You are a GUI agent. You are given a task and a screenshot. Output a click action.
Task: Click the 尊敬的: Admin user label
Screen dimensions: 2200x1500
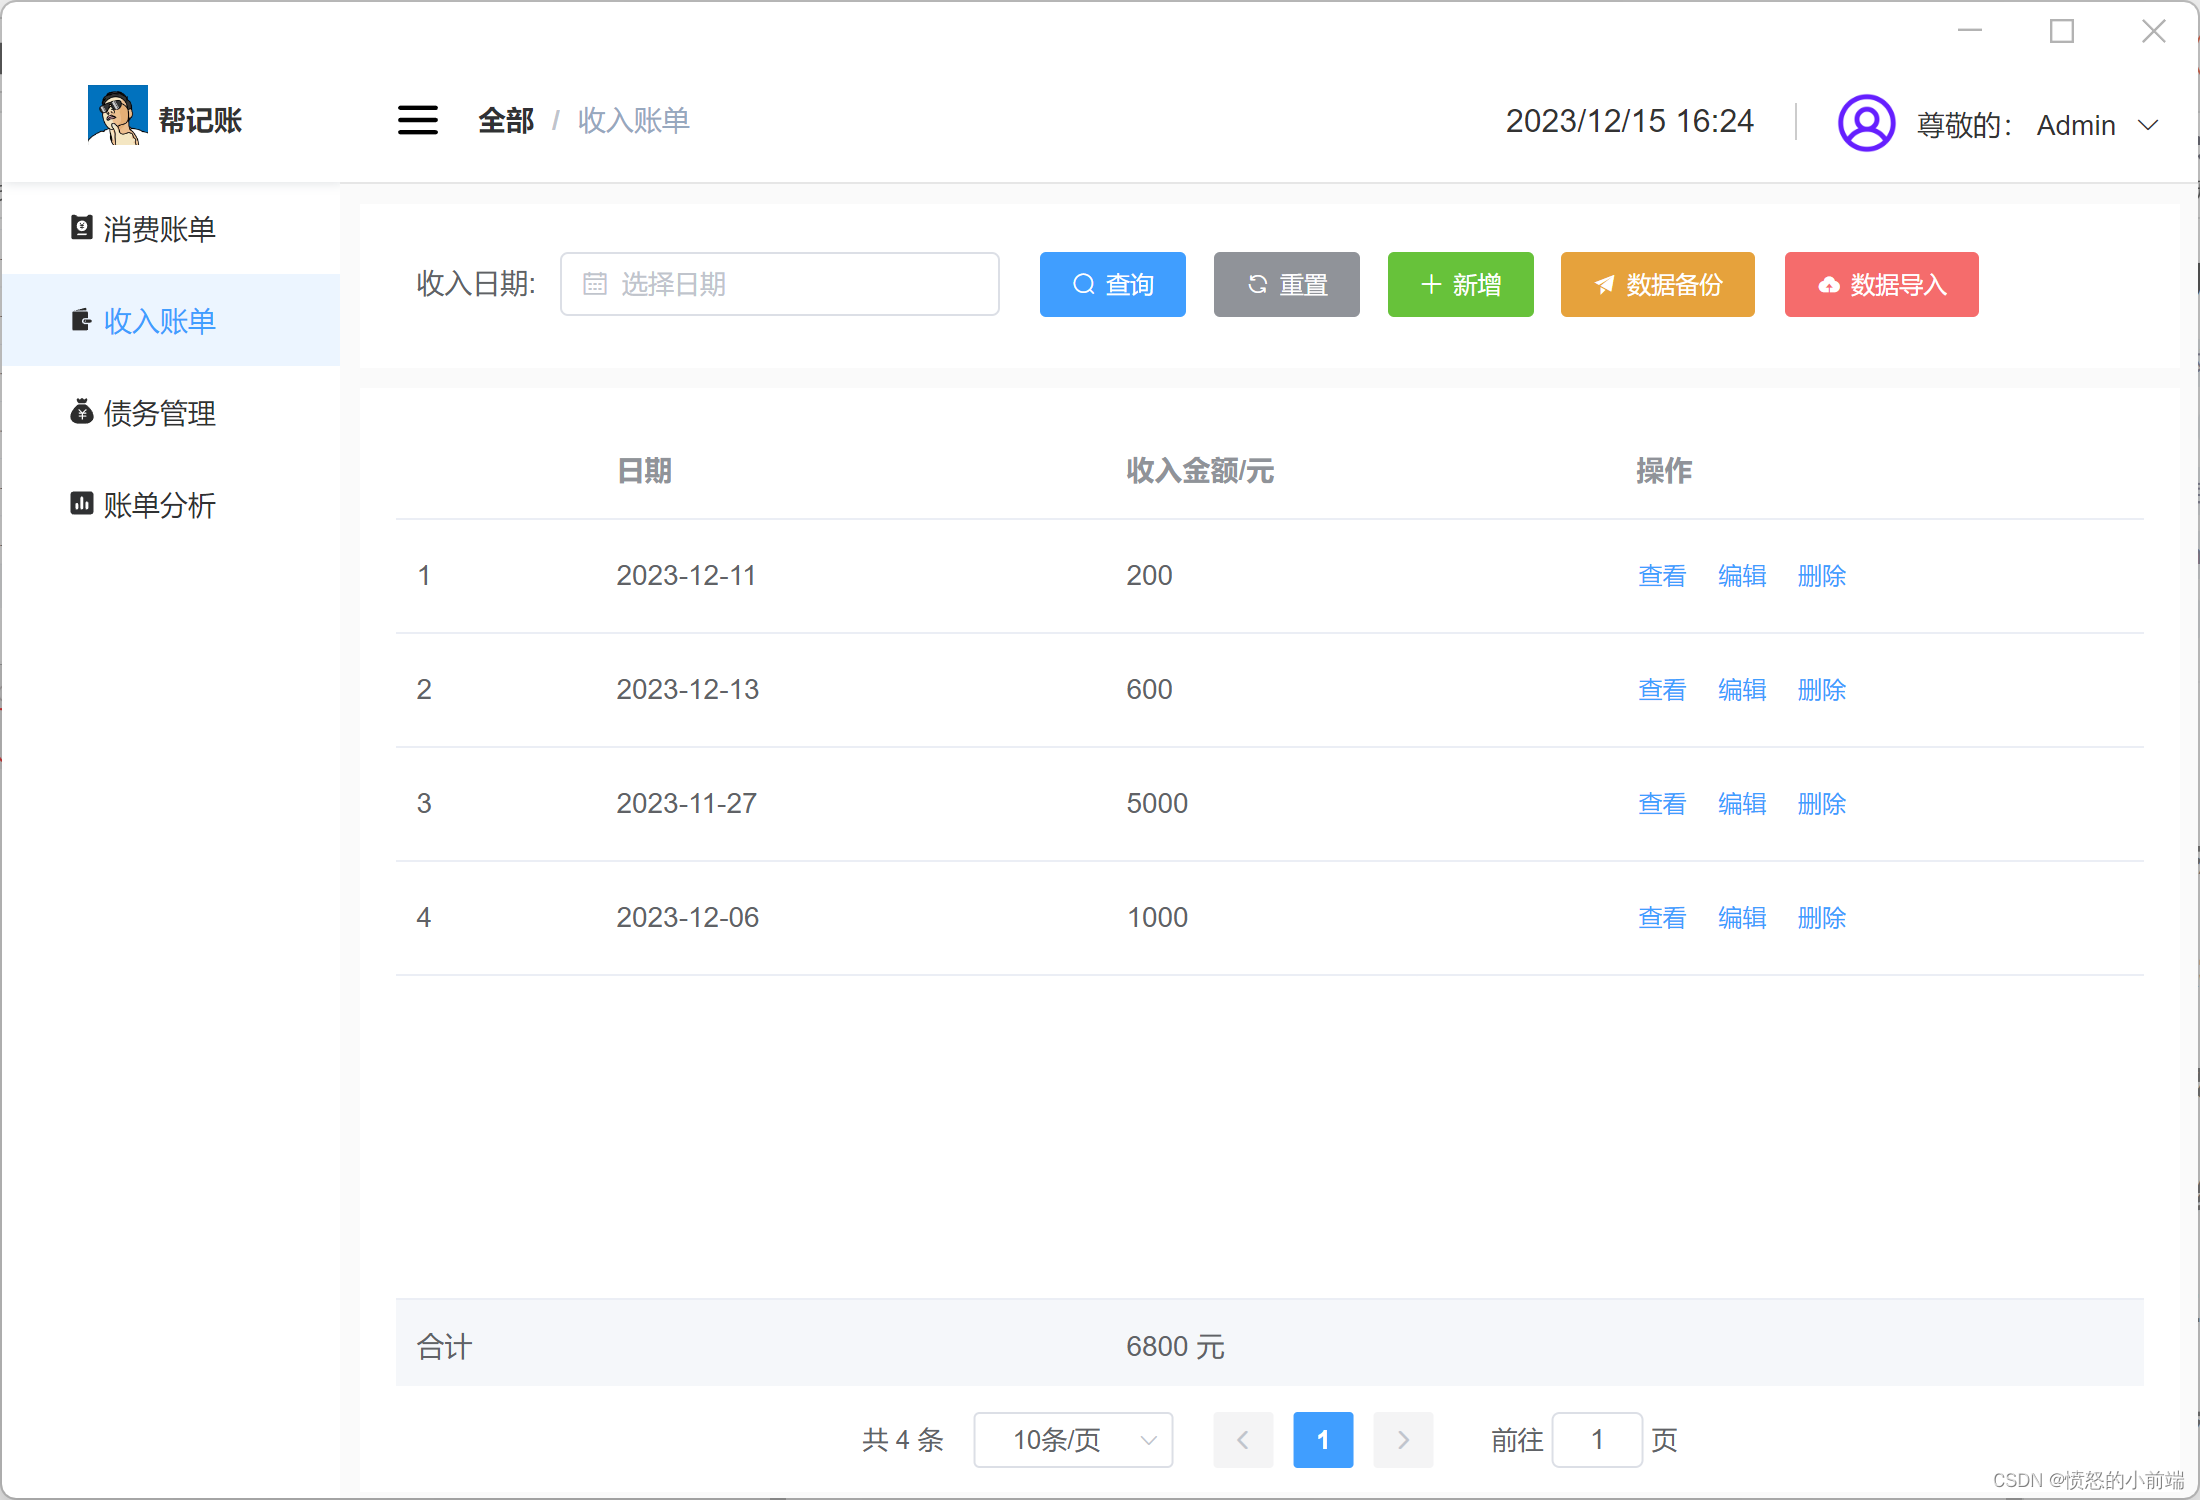click(x=2016, y=126)
